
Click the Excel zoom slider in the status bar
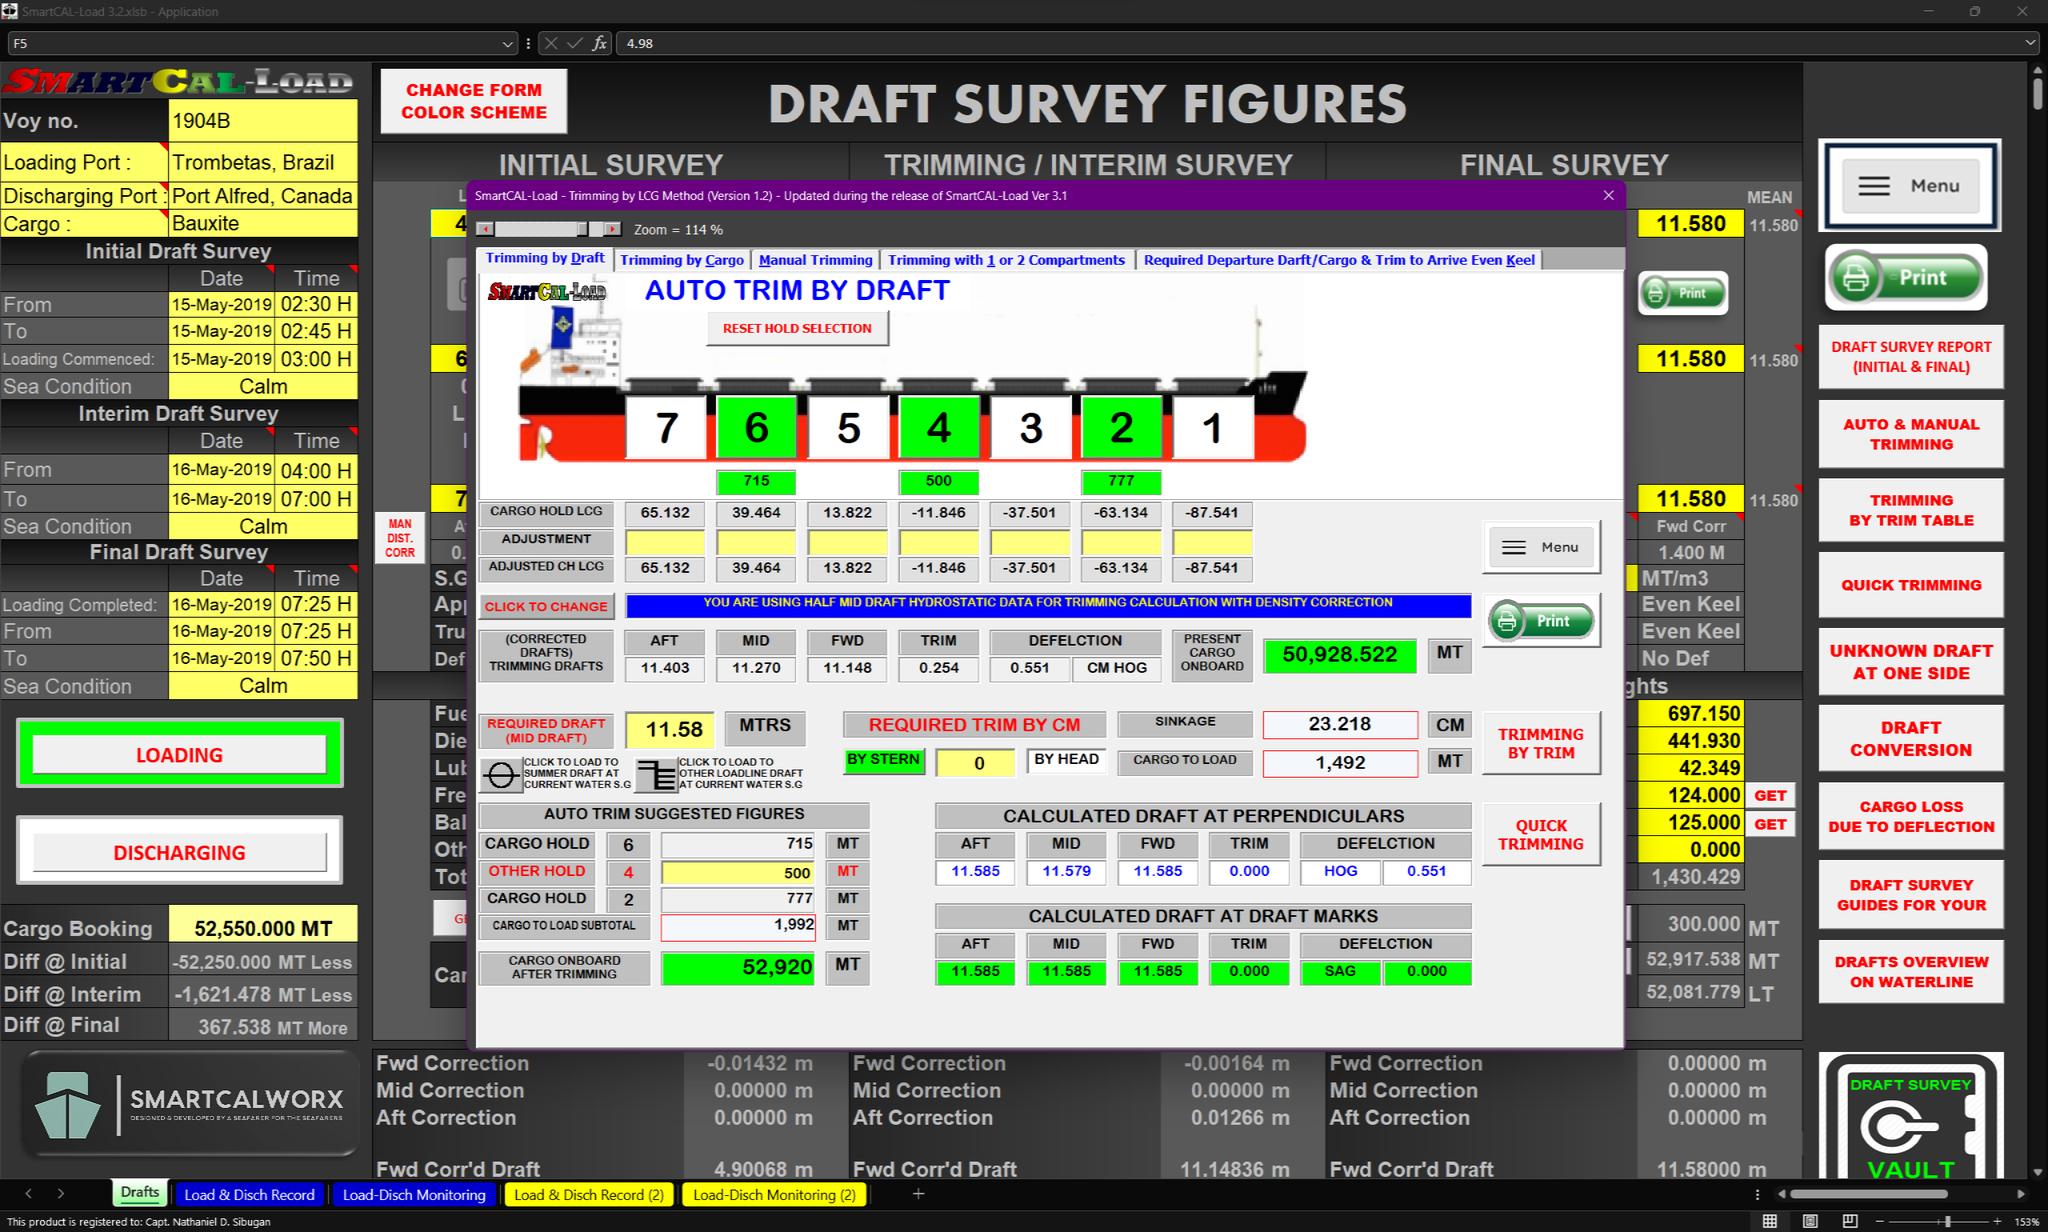click(1947, 1221)
